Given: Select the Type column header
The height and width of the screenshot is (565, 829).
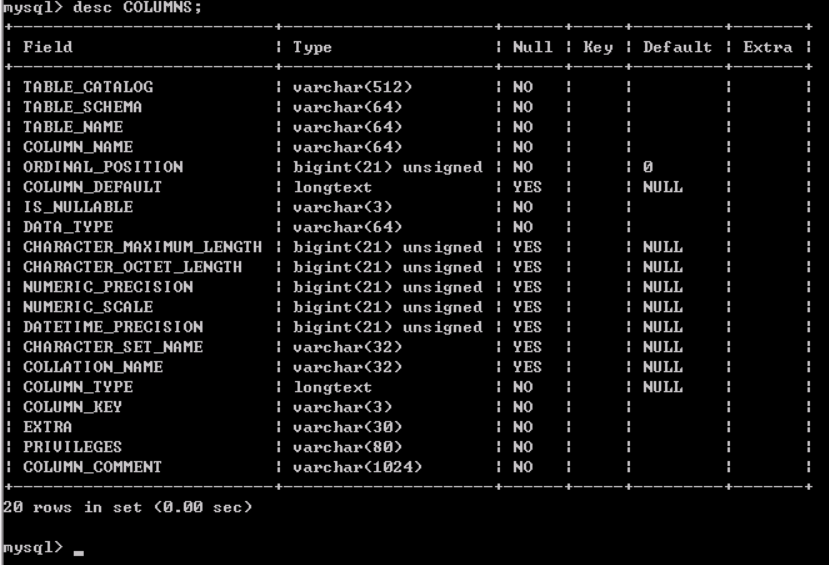Looking at the screenshot, I should (x=312, y=48).
